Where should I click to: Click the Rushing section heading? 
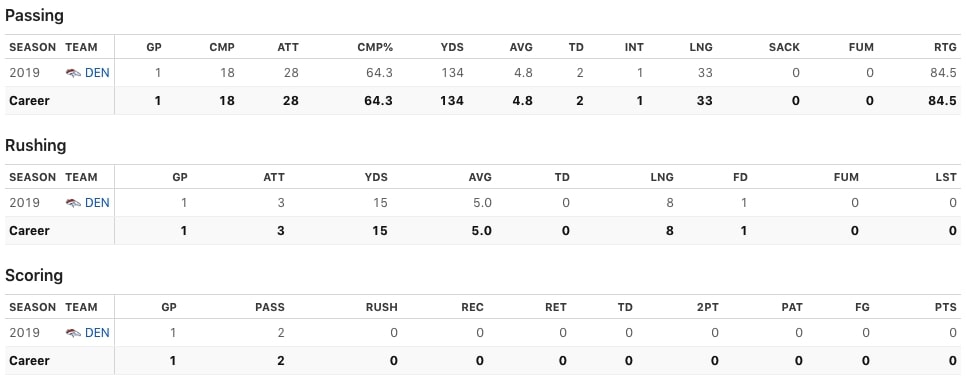pyautogui.click(x=36, y=146)
